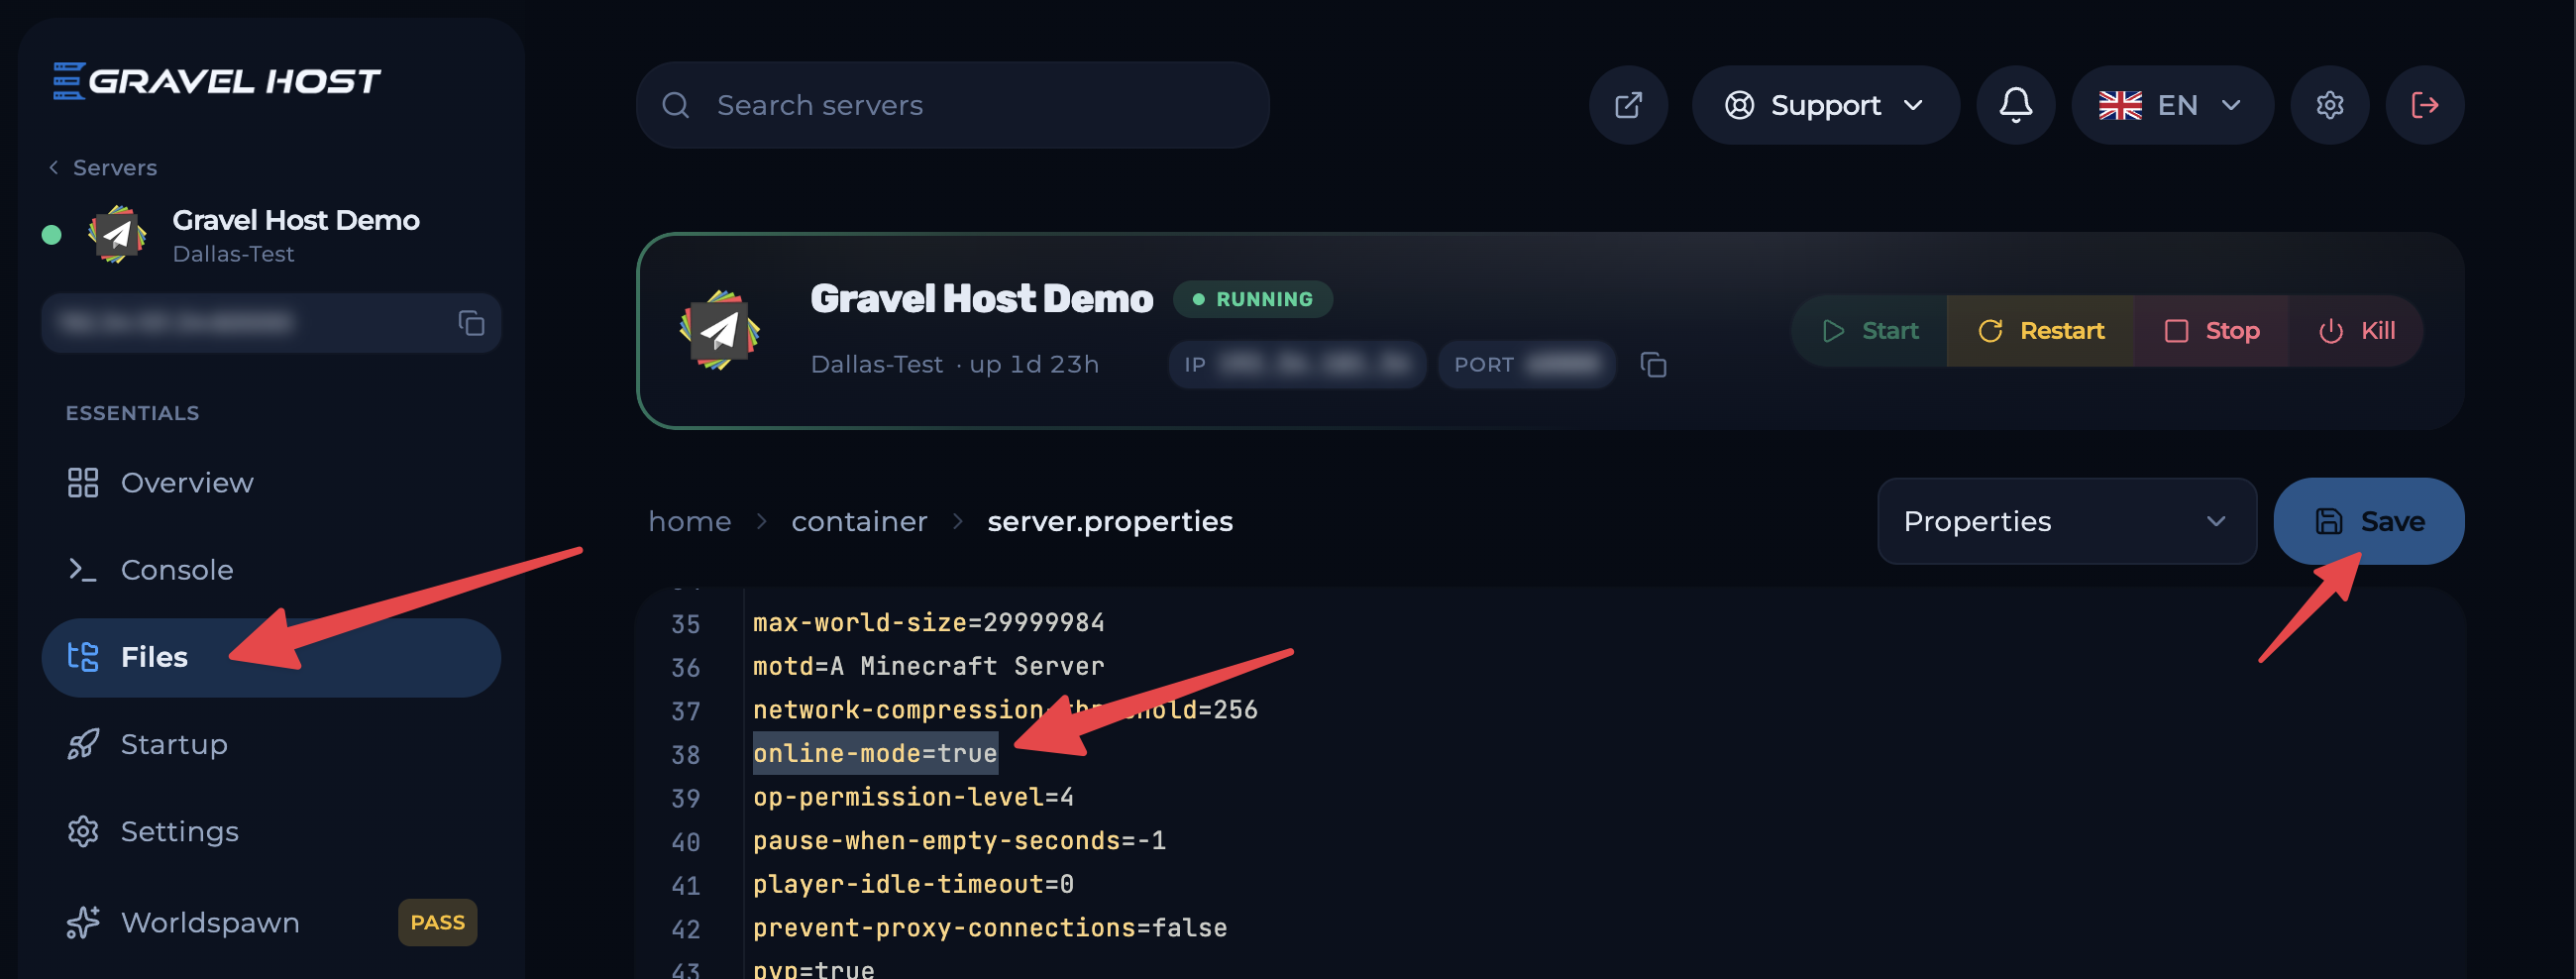Screen dimensions: 2576x979
Task: Click the logout icon button
Action: [2424, 105]
